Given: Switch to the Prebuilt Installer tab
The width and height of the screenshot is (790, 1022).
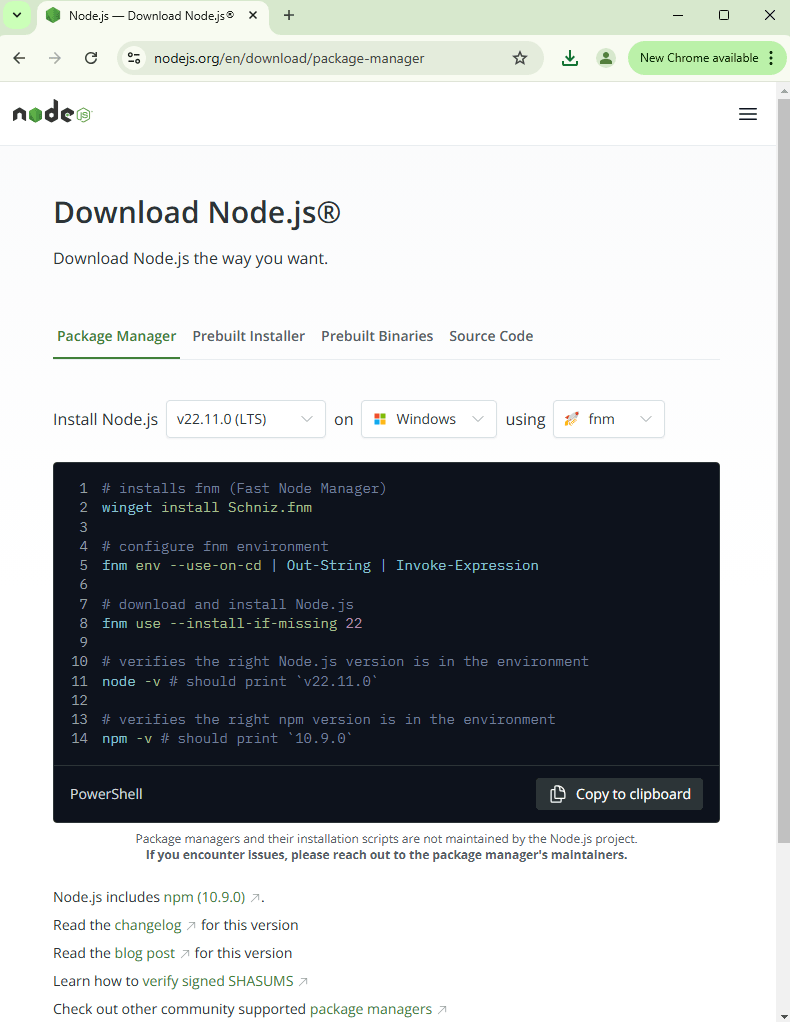Looking at the screenshot, I should (x=248, y=336).
